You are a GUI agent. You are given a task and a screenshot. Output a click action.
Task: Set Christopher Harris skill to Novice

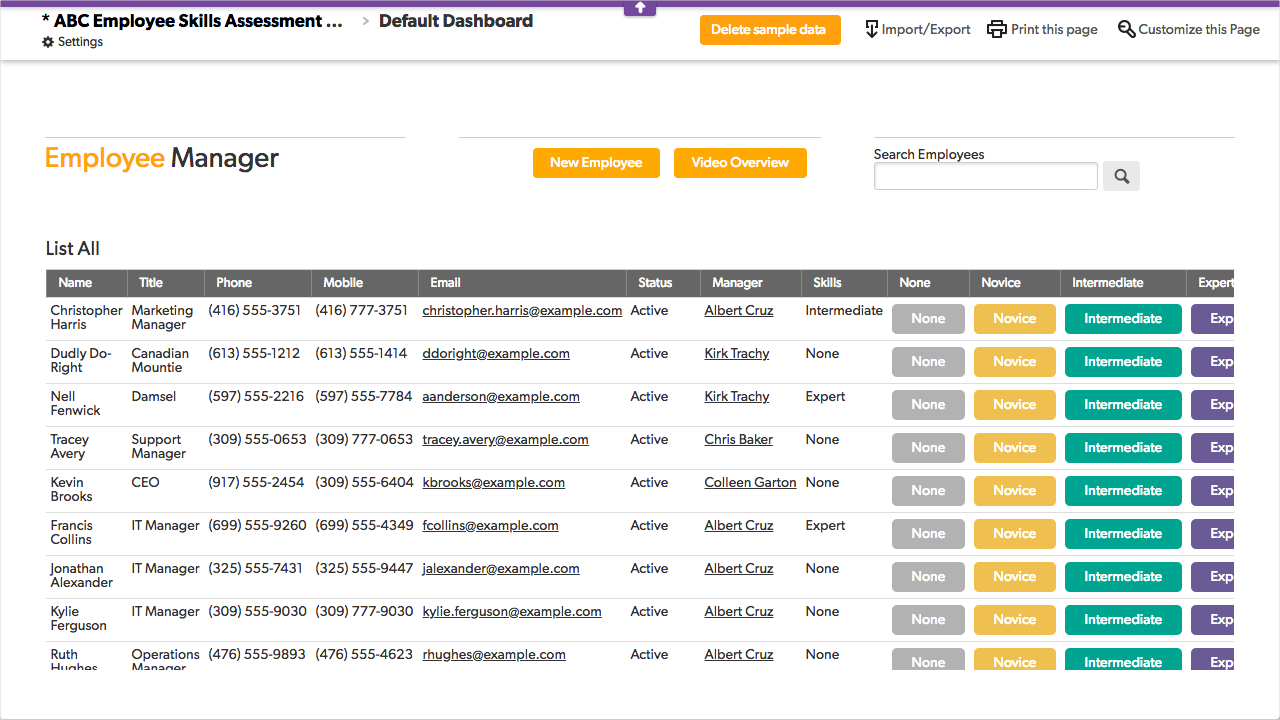[x=1014, y=319]
